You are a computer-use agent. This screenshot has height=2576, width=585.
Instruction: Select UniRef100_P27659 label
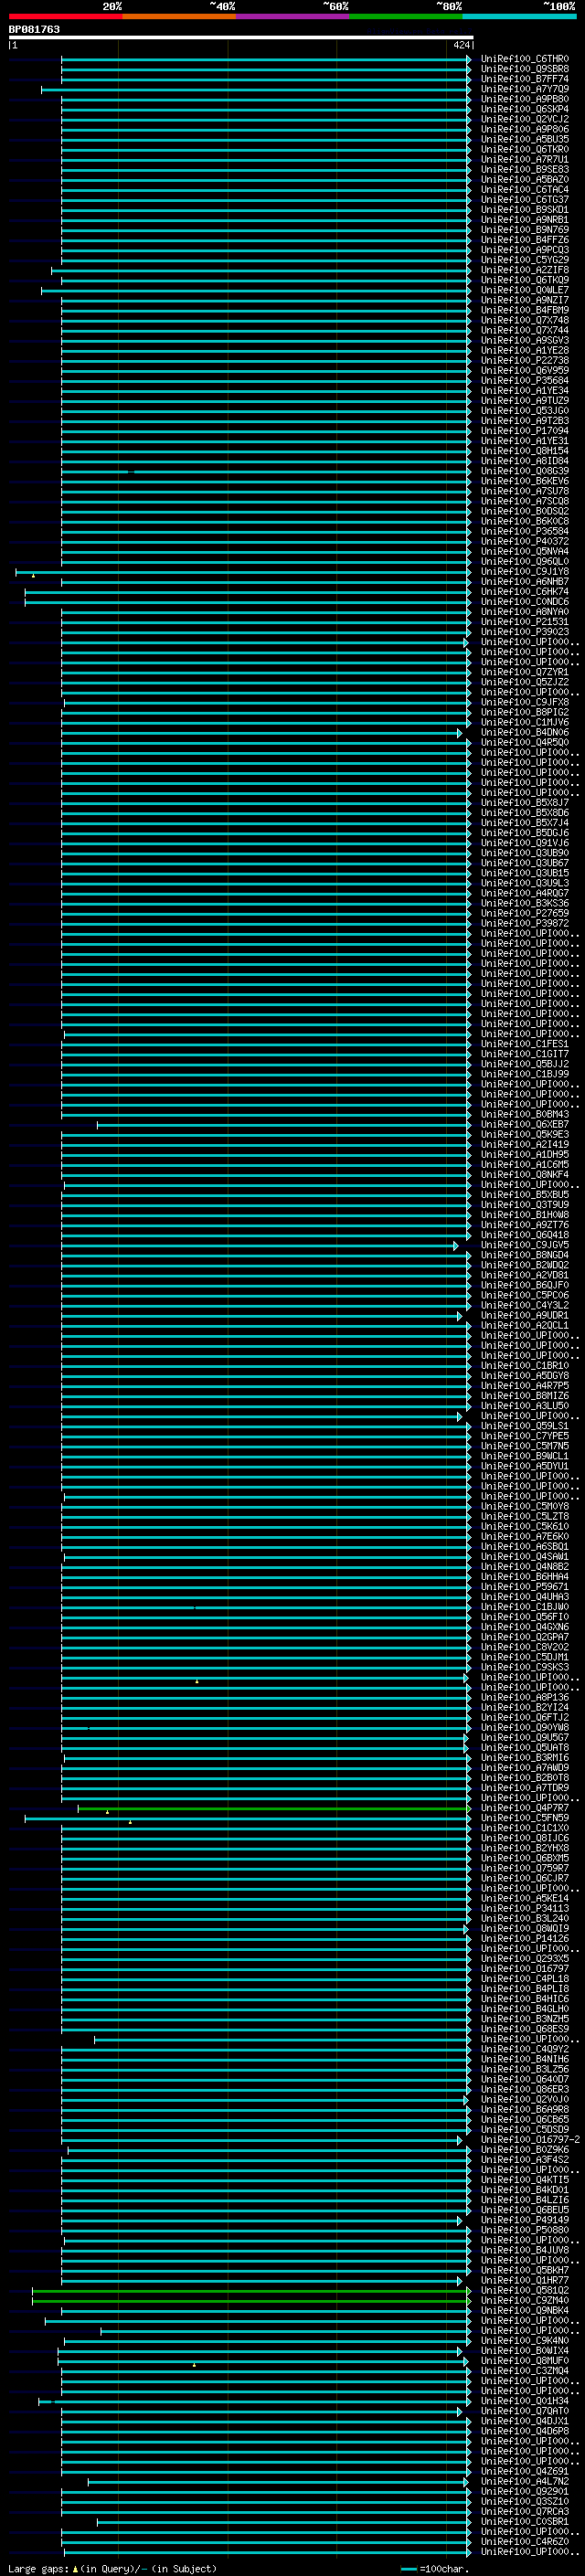coord(524,913)
